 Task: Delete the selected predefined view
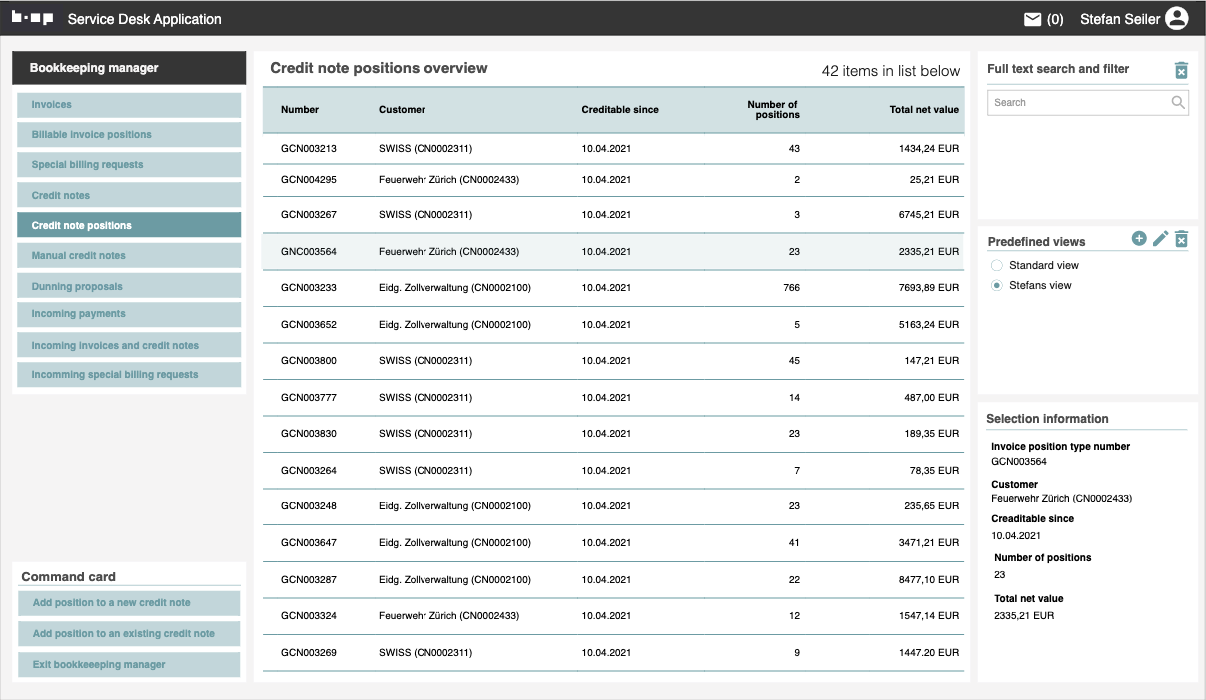1181,239
